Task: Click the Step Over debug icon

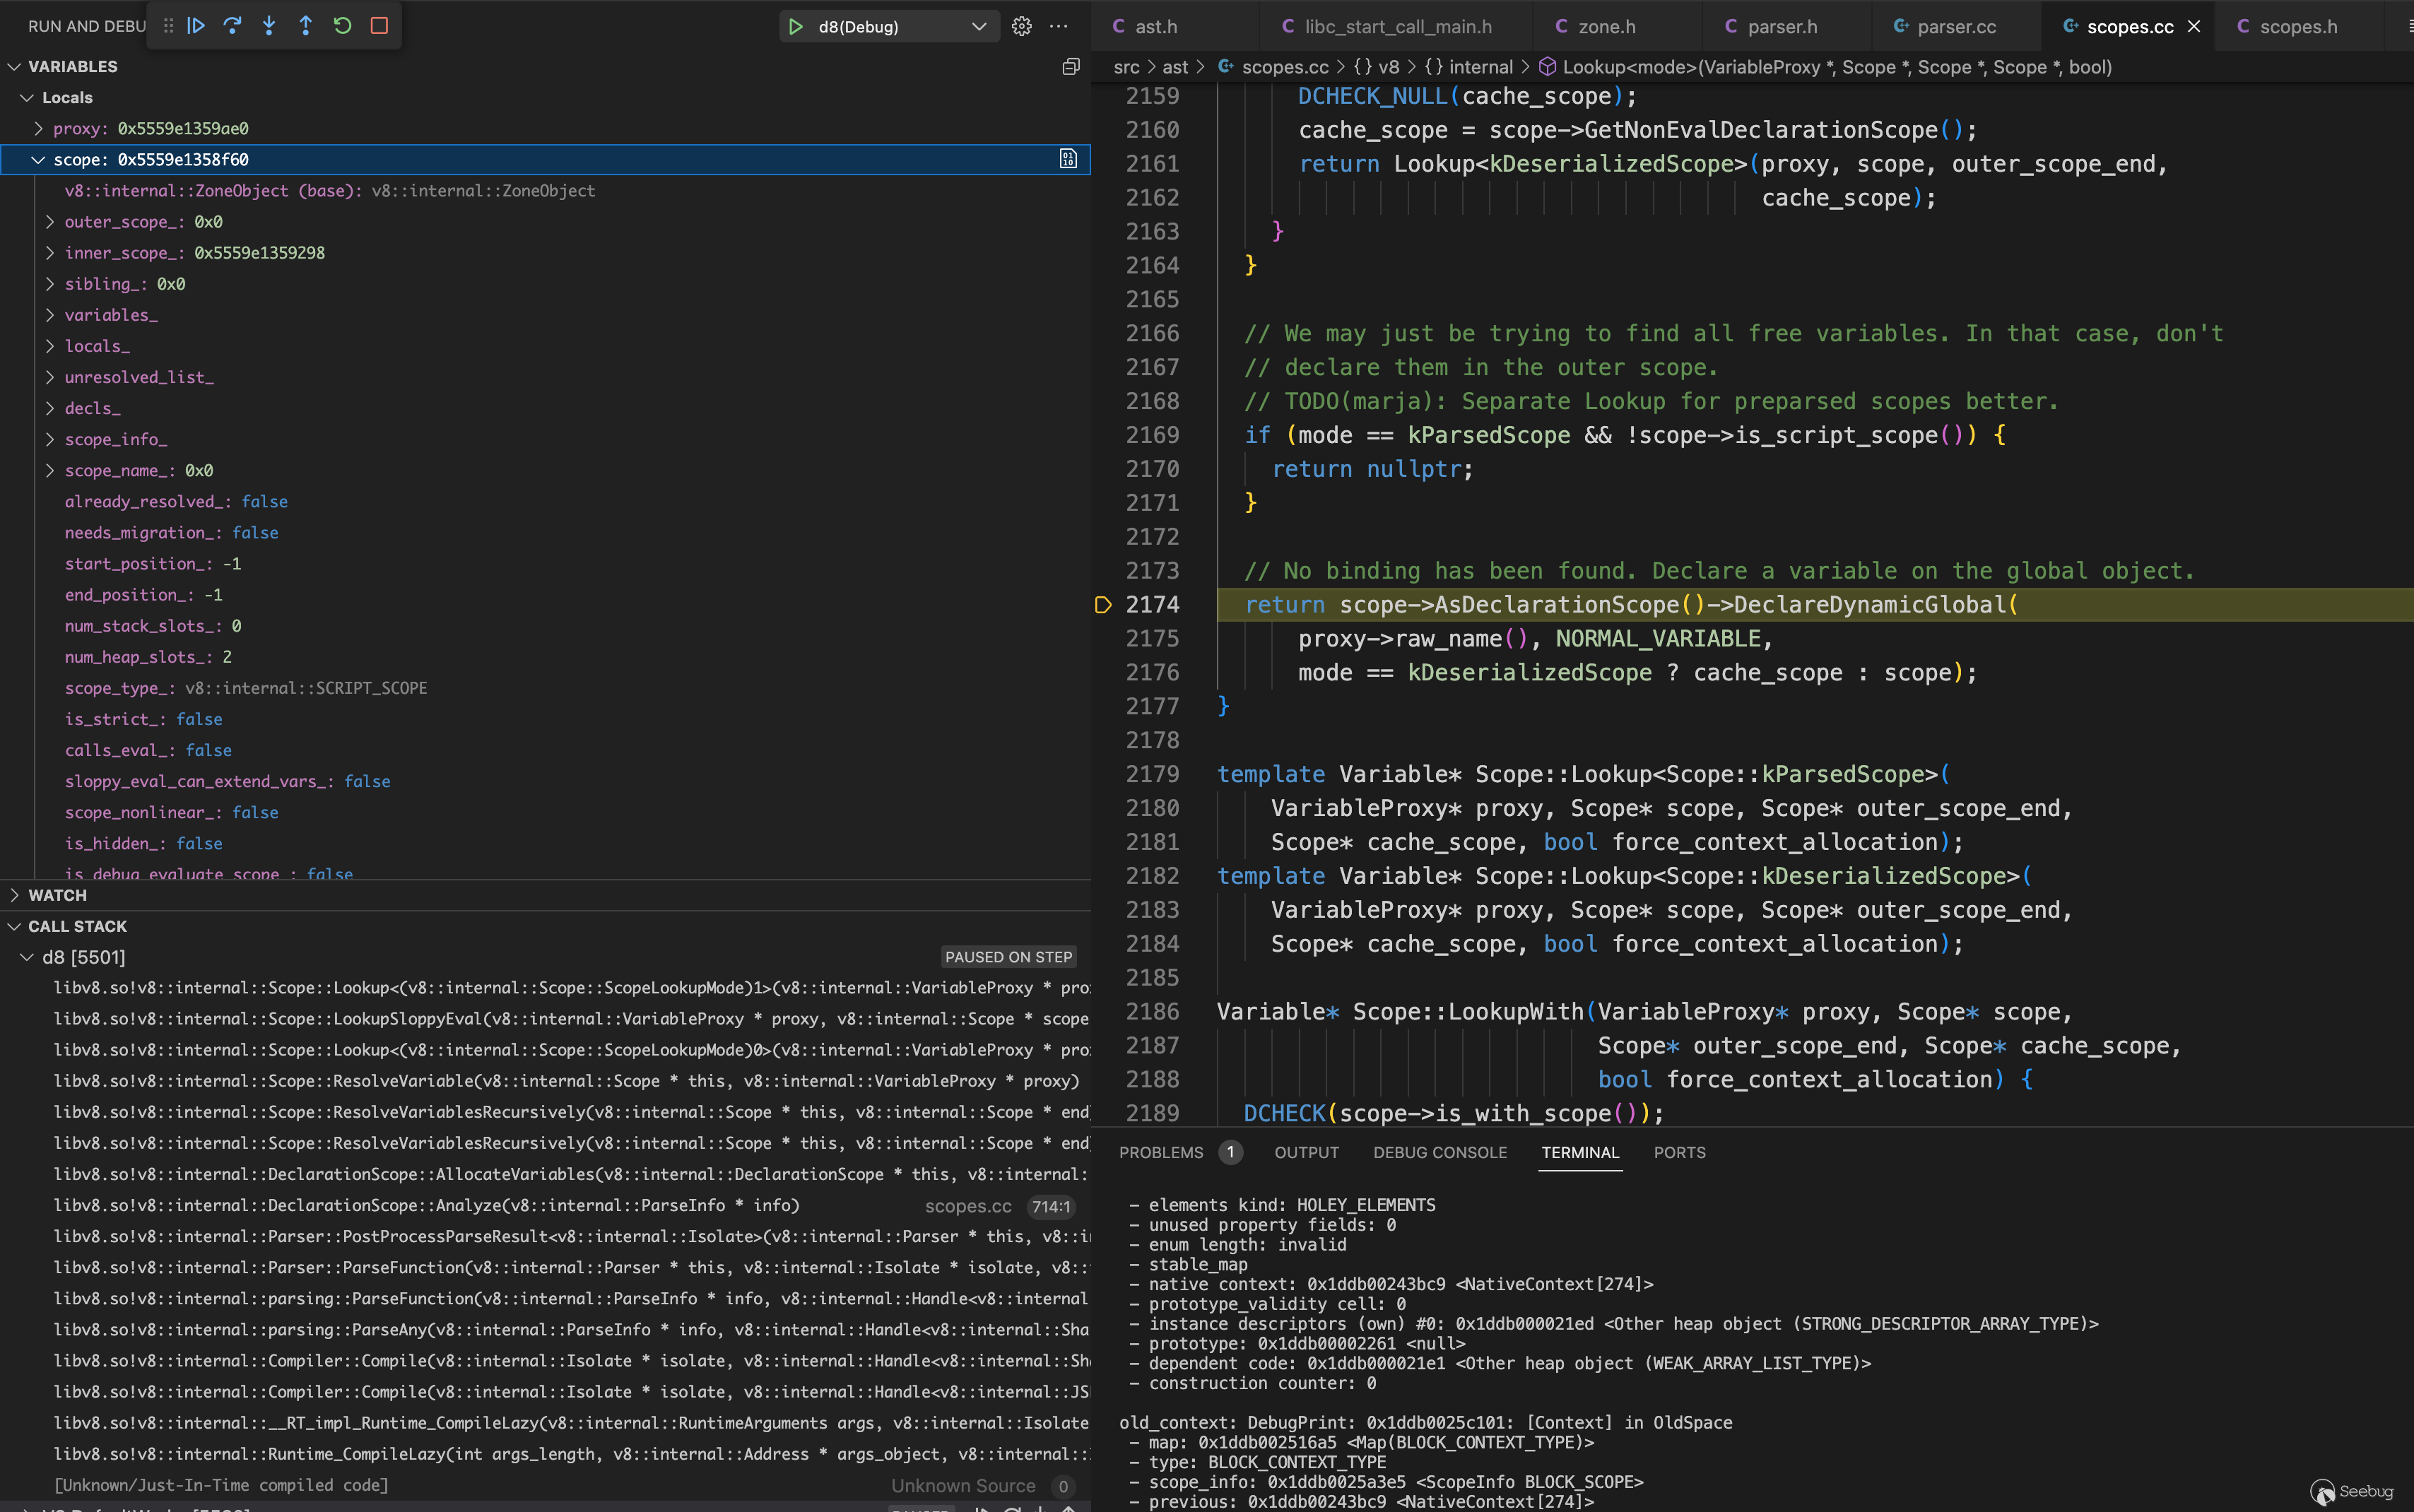Action: click(233, 26)
